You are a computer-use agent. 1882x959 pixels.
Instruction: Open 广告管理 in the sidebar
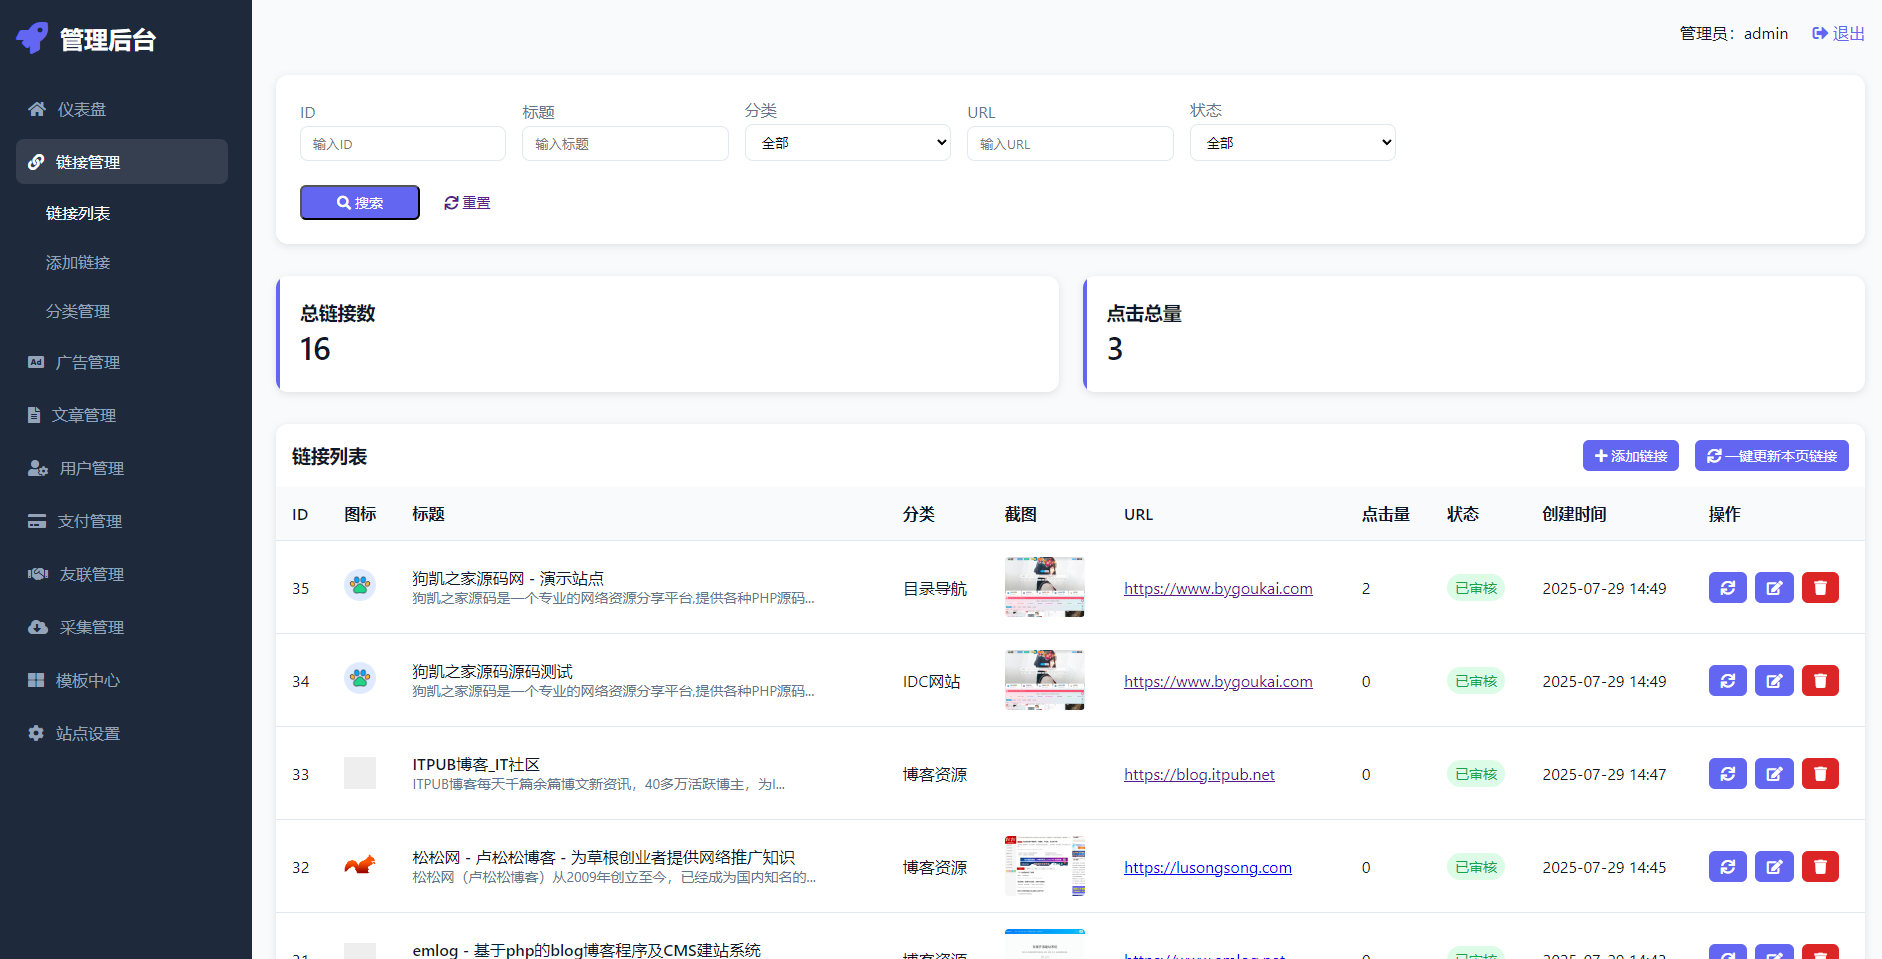(x=88, y=362)
